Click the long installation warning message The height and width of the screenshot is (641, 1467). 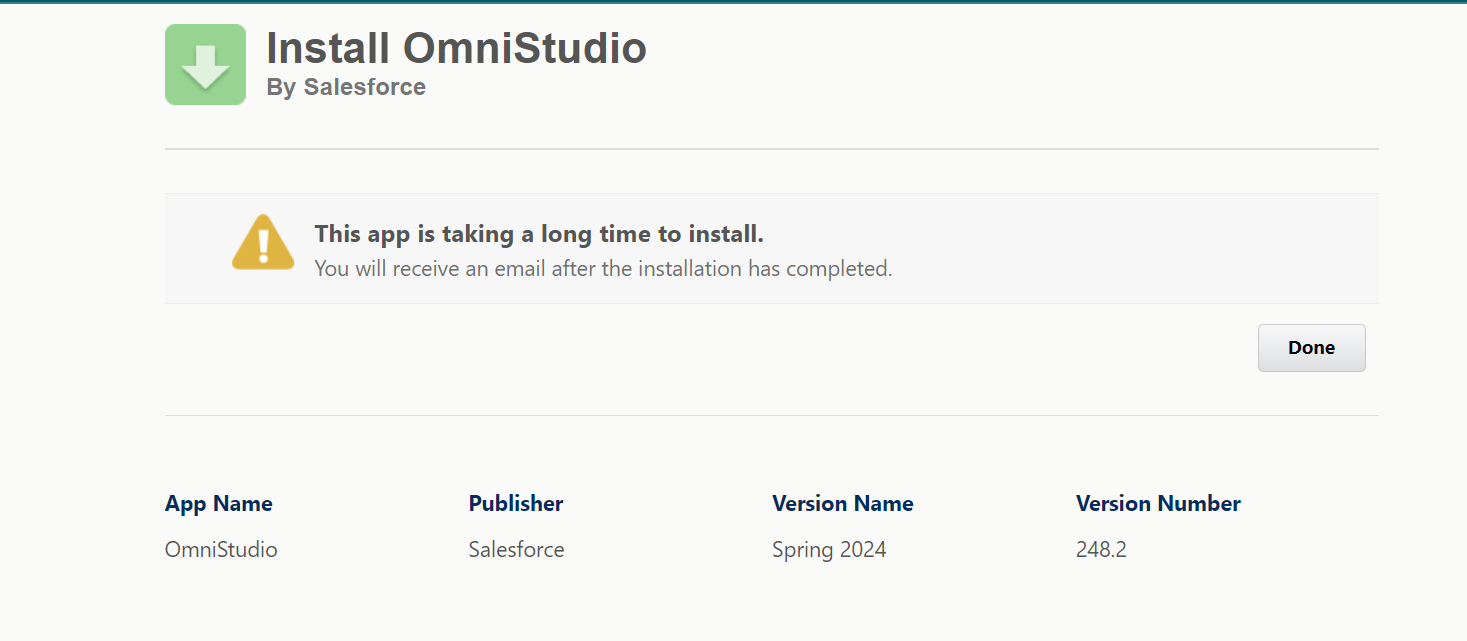click(x=539, y=233)
